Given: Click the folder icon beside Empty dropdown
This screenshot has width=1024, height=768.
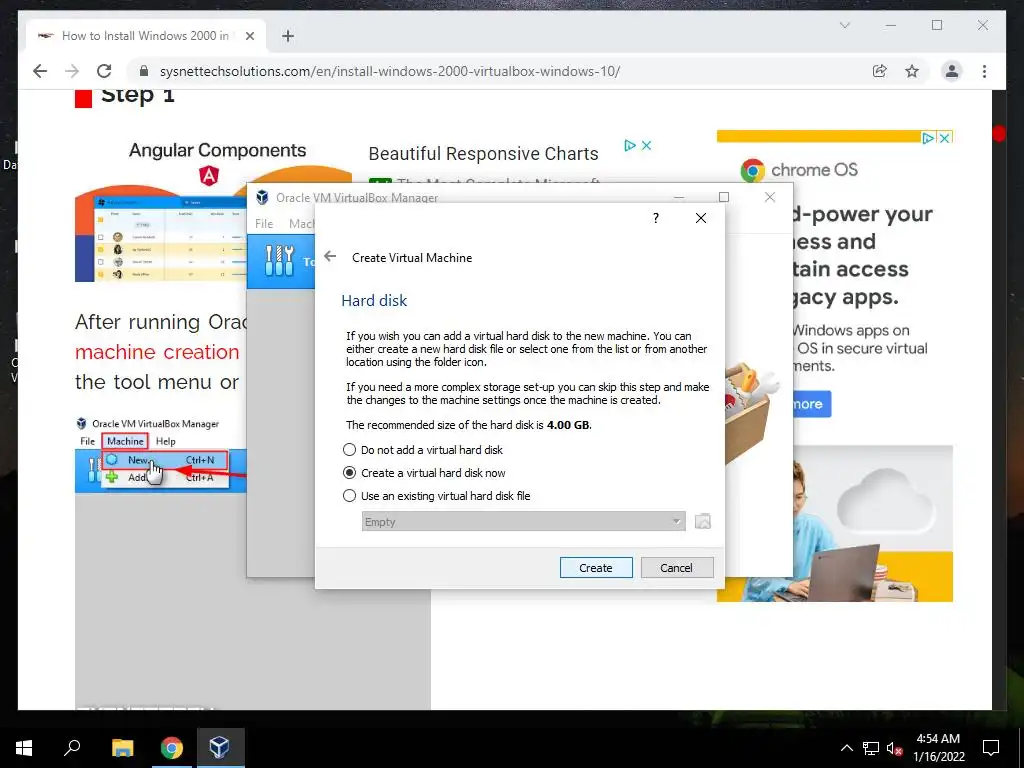Looking at the screenshot, I should click(703, 521).
